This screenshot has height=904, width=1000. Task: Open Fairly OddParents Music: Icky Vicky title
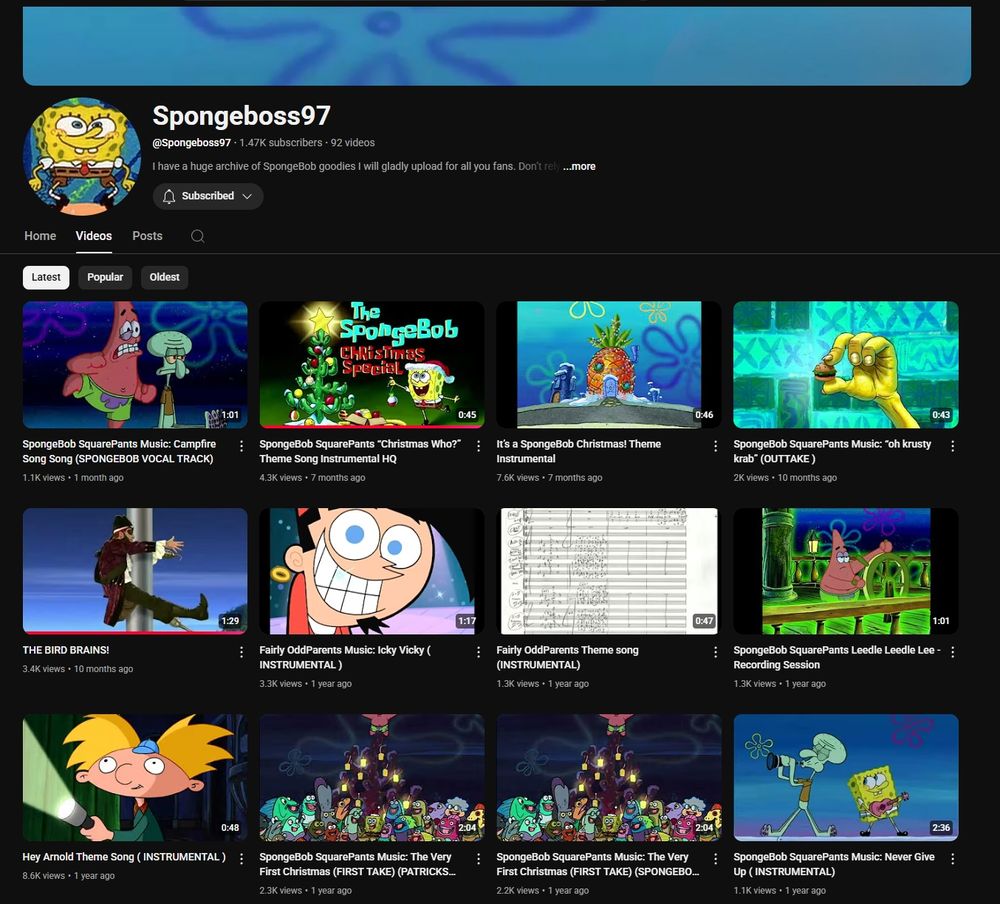tap(345, 657)
